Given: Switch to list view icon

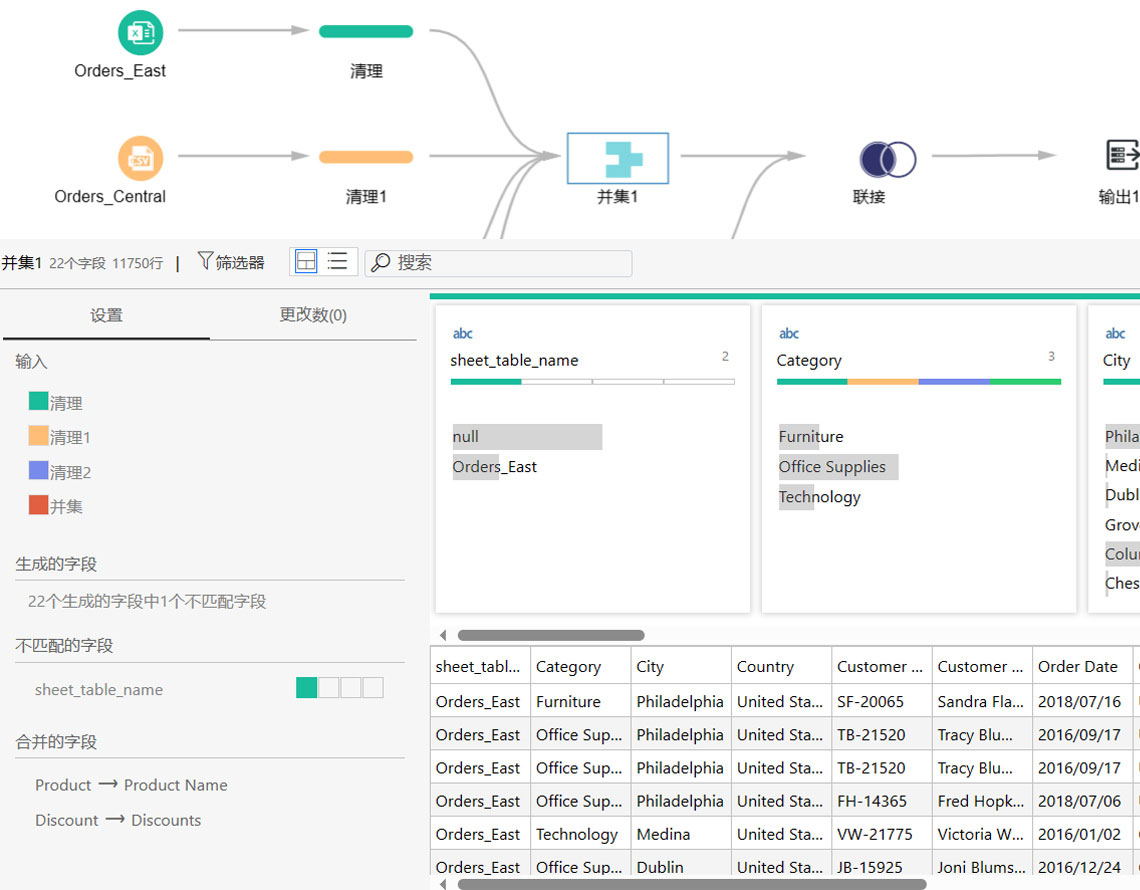Looking at the screenshot, I should (x=337, y=261).
